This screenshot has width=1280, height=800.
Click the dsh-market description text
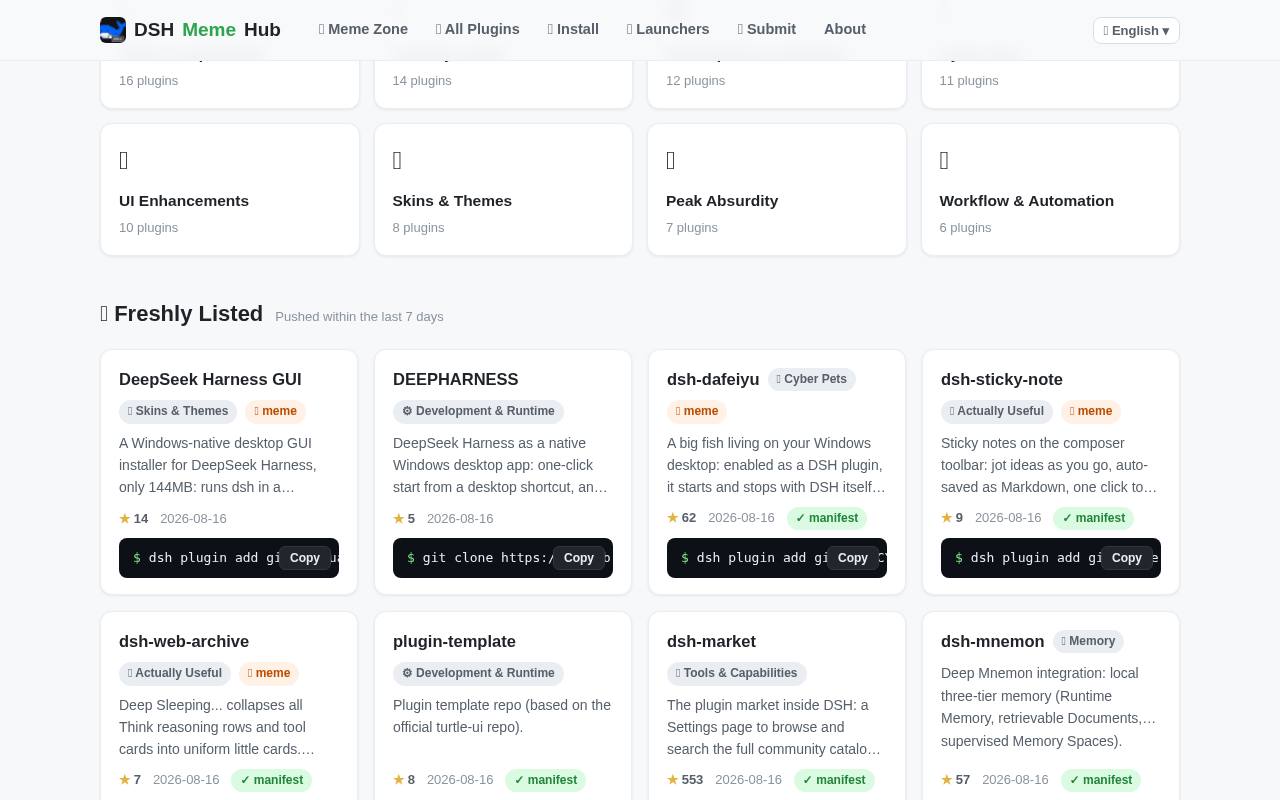777,727
